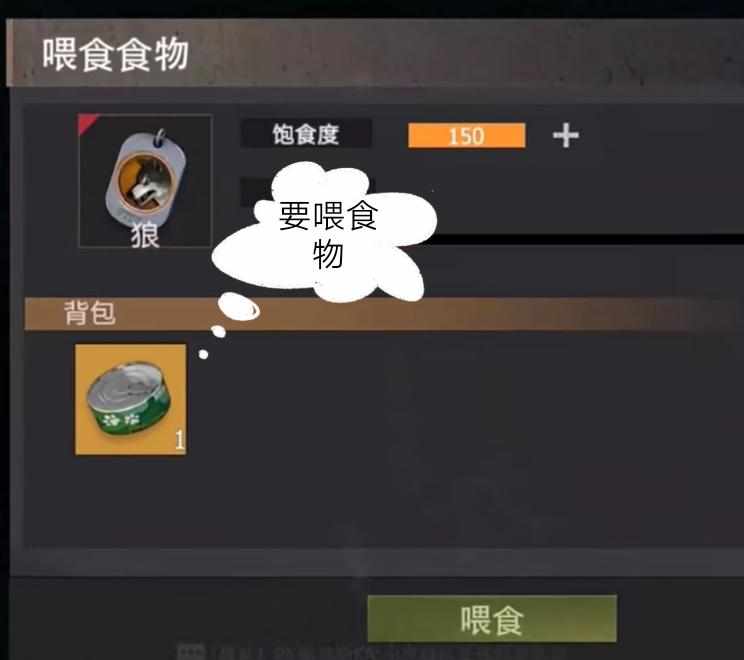The width and height of the screenshot is (744, 660).
Task: Click the quantity number 1 on canned food
Action: point(179,440)
